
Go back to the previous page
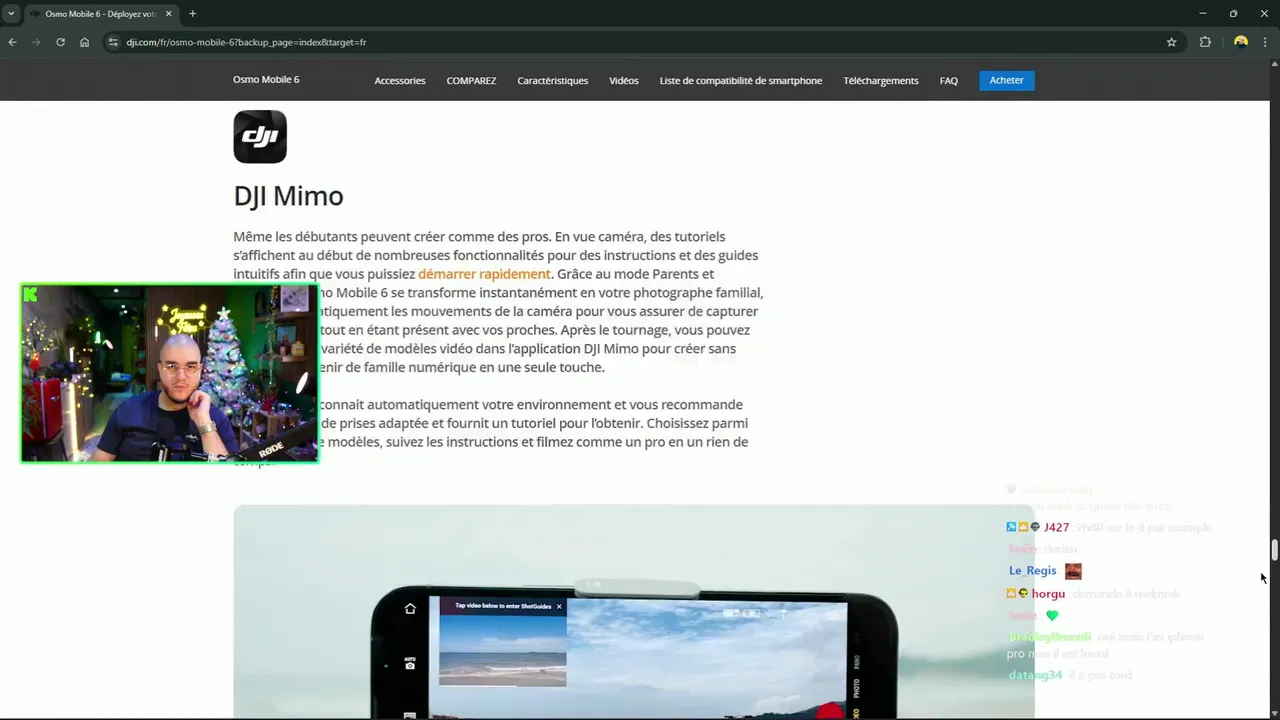point(12,42)
